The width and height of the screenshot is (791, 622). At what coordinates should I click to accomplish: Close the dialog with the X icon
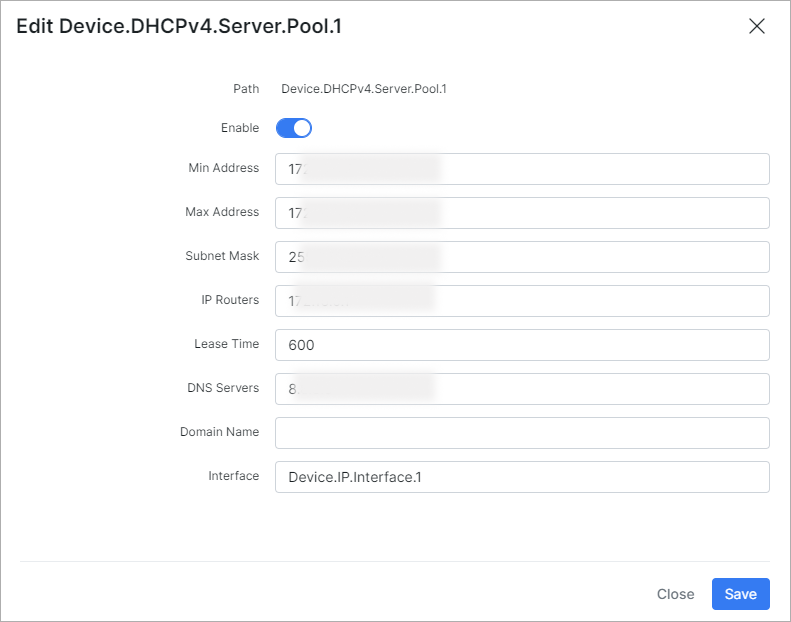point(757,26)
